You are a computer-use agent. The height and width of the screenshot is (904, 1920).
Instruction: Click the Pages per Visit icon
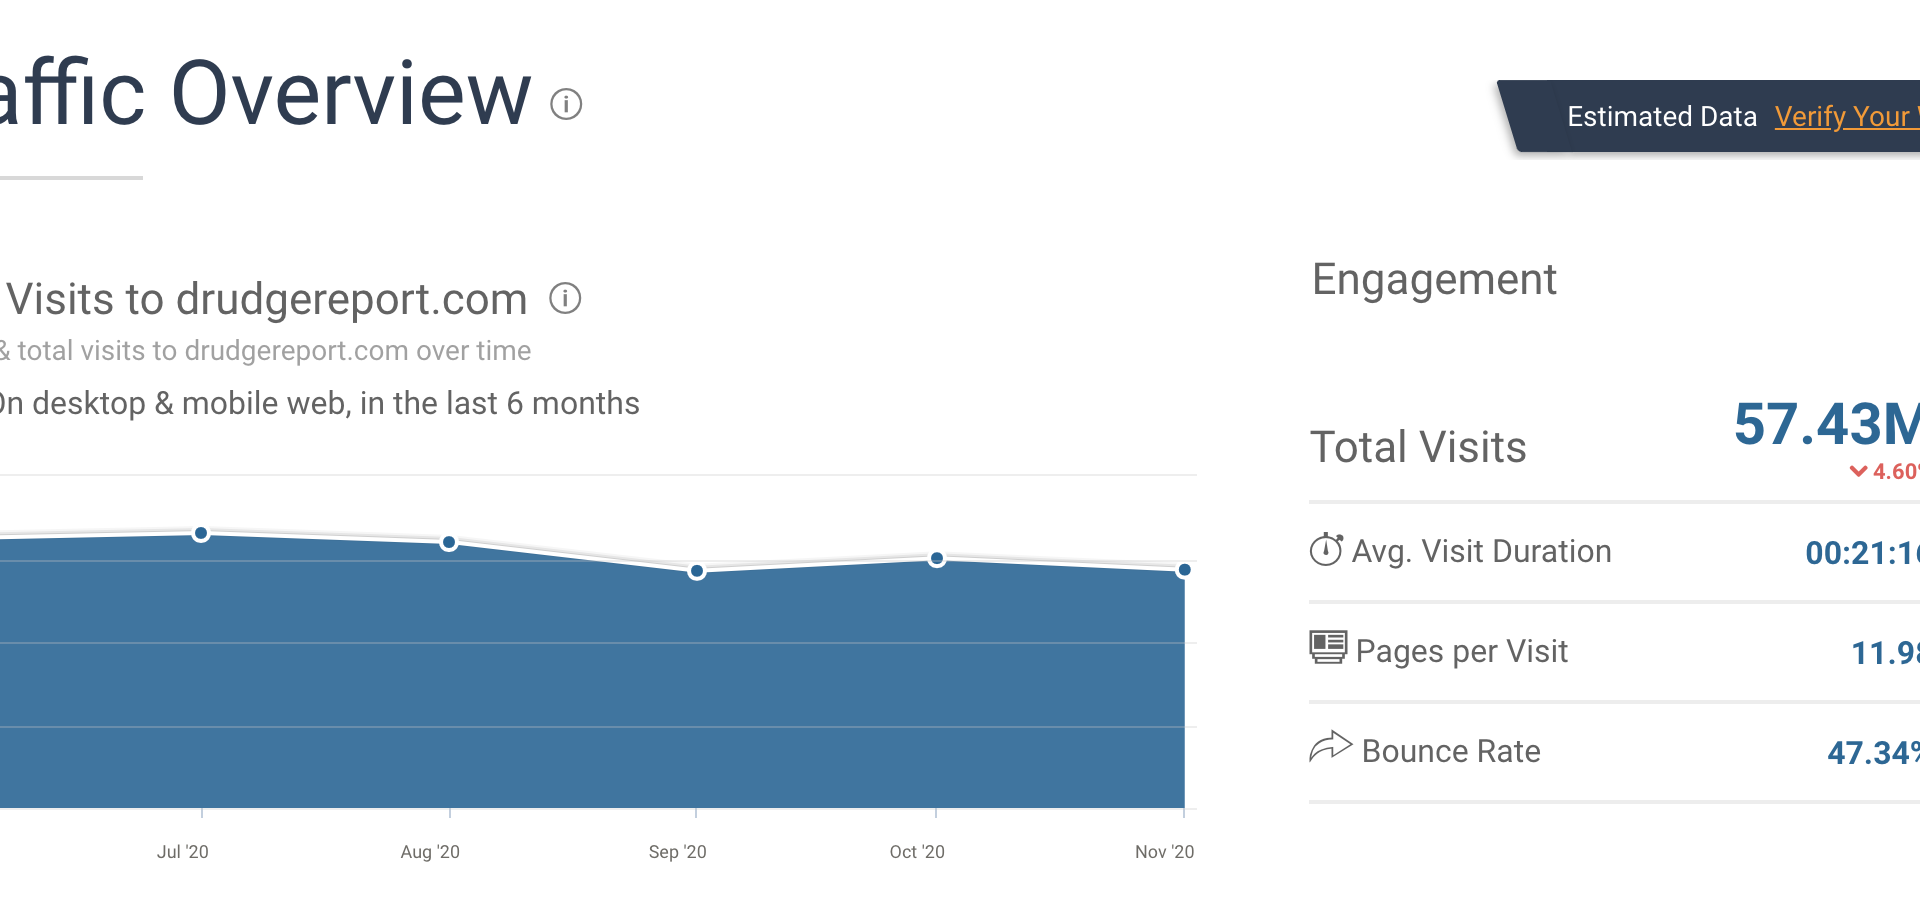[1328, 648]
